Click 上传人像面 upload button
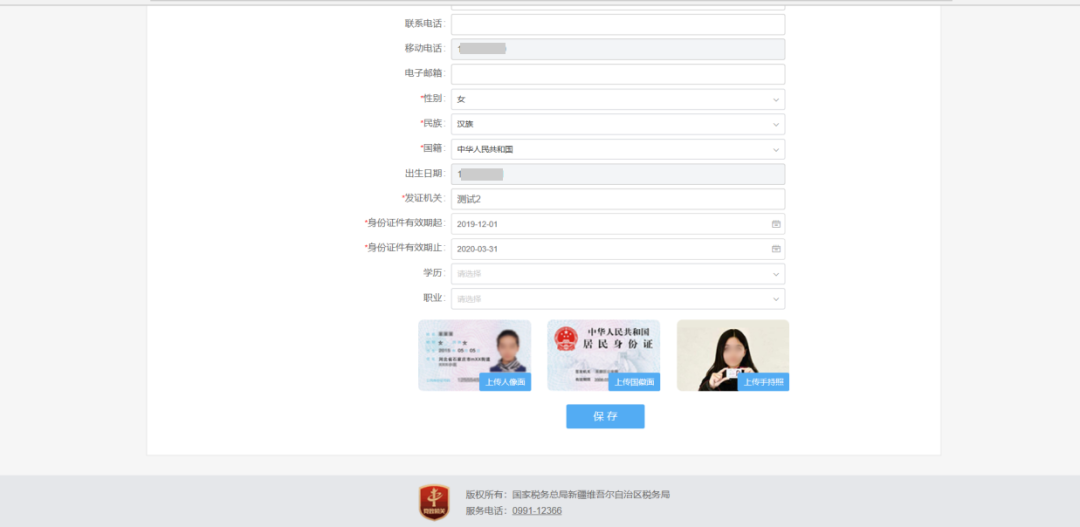The image size is (1080, 527). tap(505, 382)
